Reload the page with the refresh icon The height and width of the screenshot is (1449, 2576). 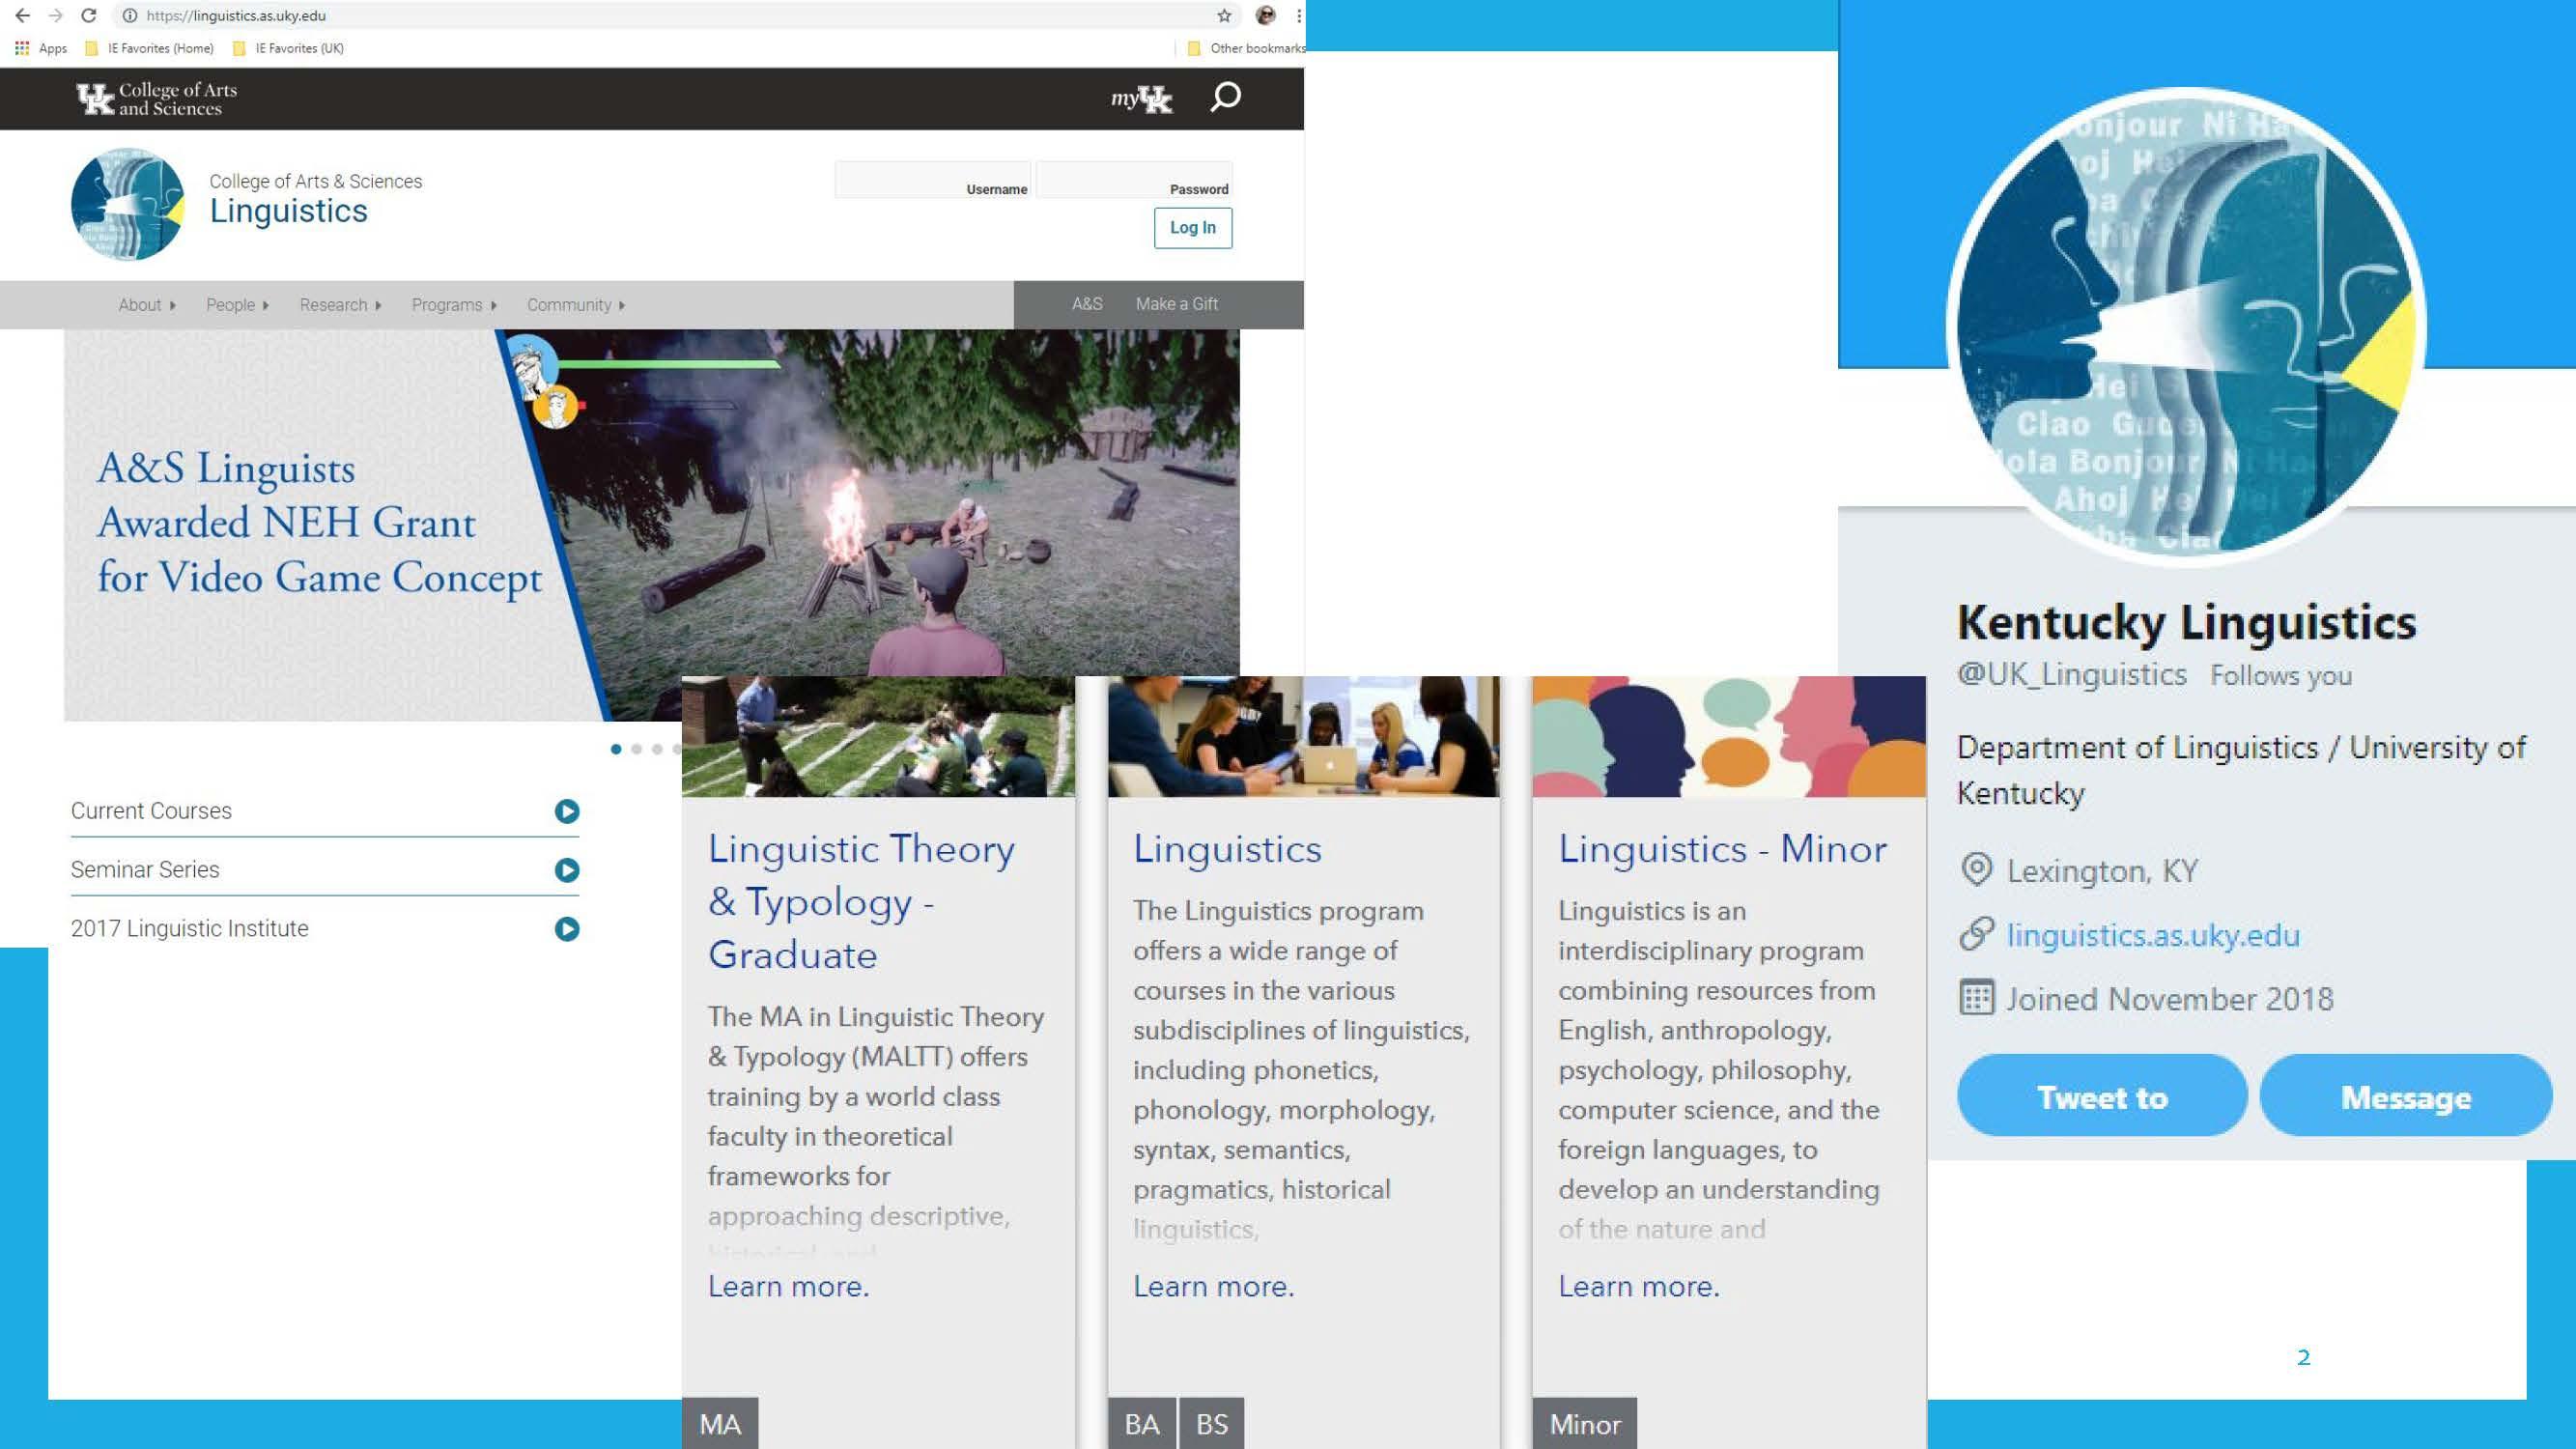[89, 15]
